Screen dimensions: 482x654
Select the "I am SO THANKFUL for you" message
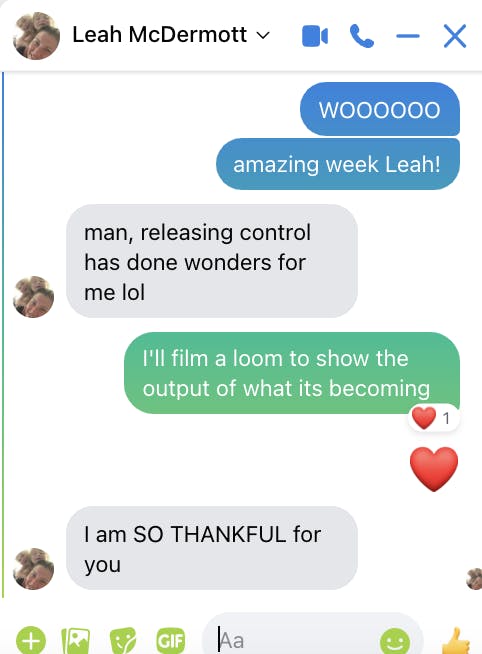click(212, 548)
